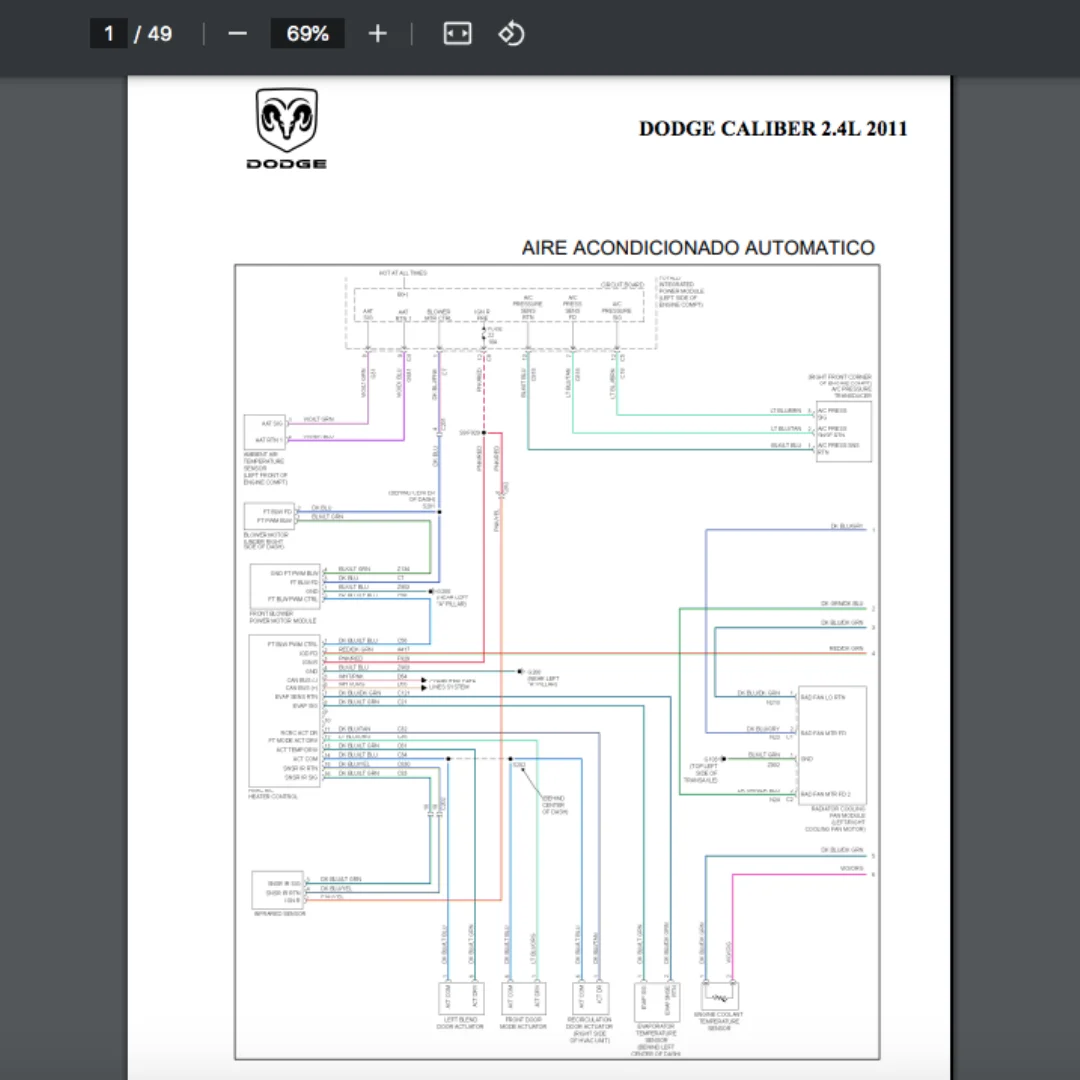This screenshot has width=1080, height=1080.
Task: Click the infrared sensor component box
Action: pos(278,890)
